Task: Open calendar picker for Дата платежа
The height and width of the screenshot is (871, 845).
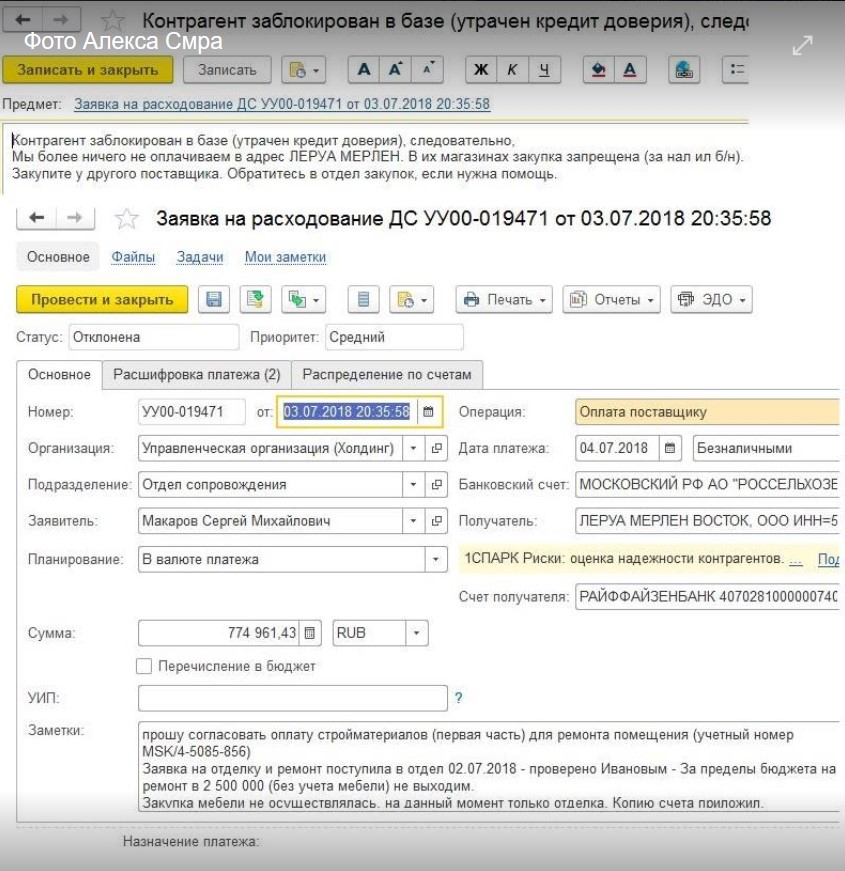Action: point(670,448)
